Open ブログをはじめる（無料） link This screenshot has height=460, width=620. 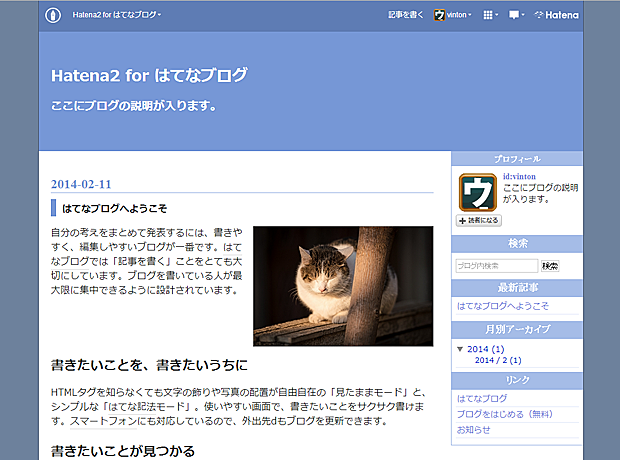505,414
